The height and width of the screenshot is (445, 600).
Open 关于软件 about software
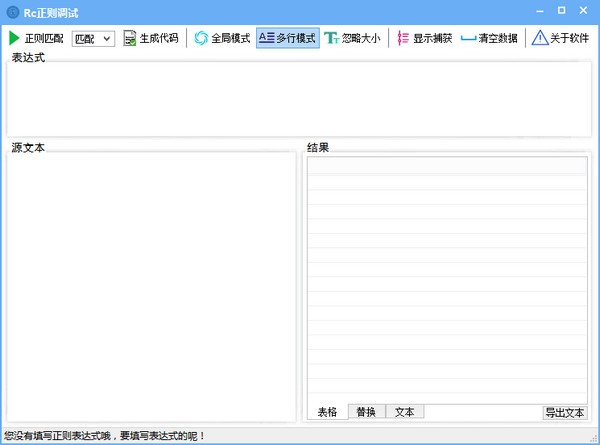pos(540,38)
